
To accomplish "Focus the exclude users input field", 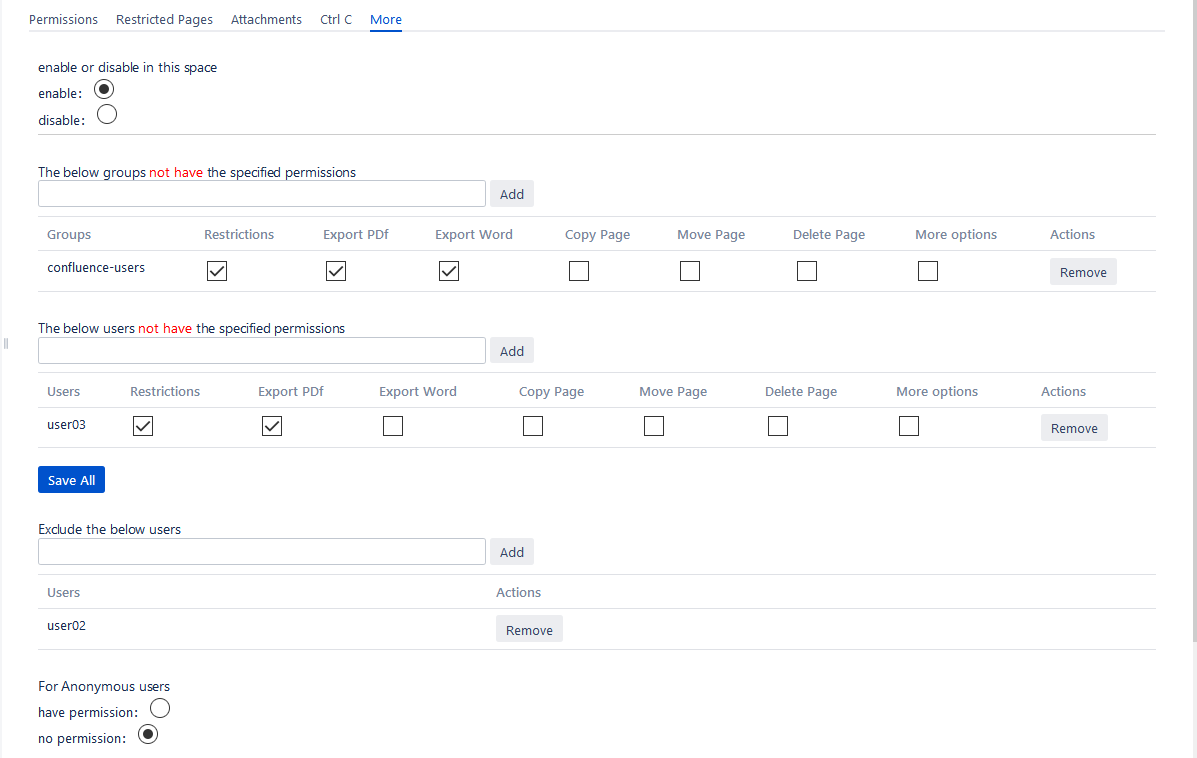I will tap(262, 552).
